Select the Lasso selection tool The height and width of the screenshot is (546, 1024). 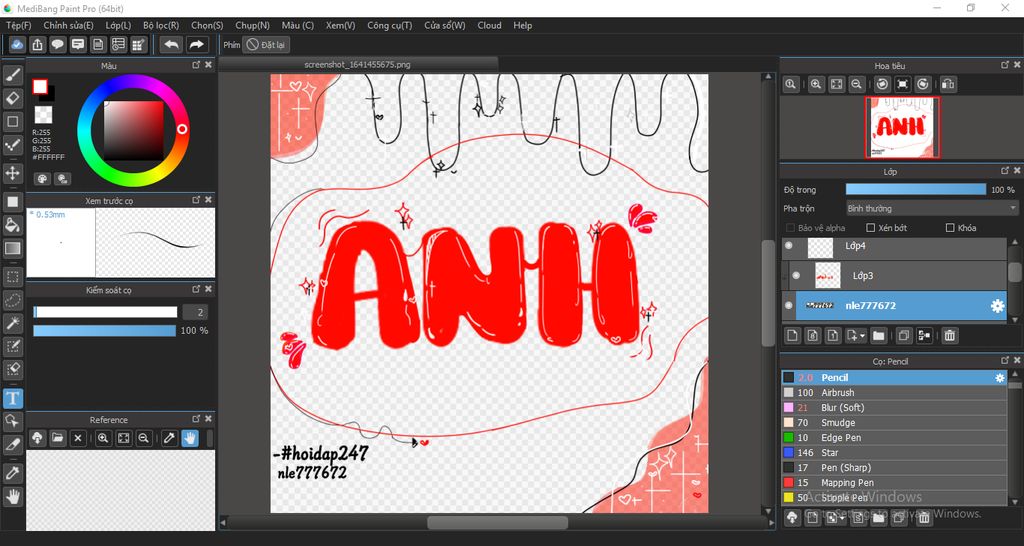coord(12,300)
